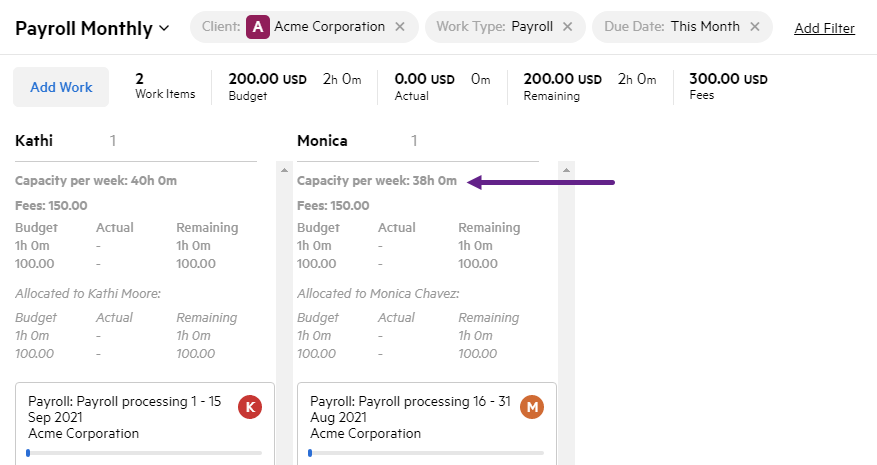Select the Monica column header
877x465 pixels.
tap(322, 141)
